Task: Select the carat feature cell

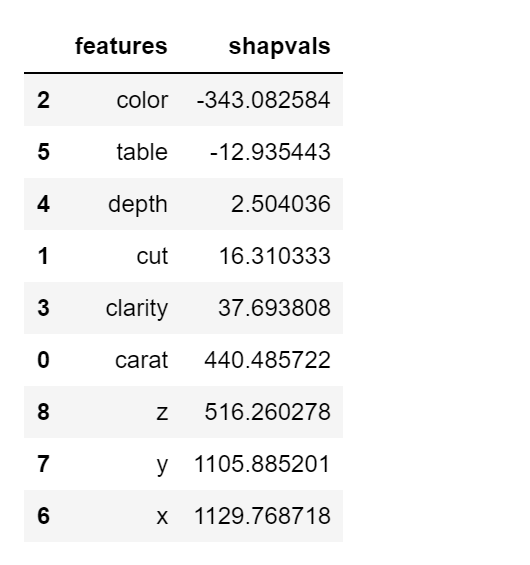Action: coord(142,360)
